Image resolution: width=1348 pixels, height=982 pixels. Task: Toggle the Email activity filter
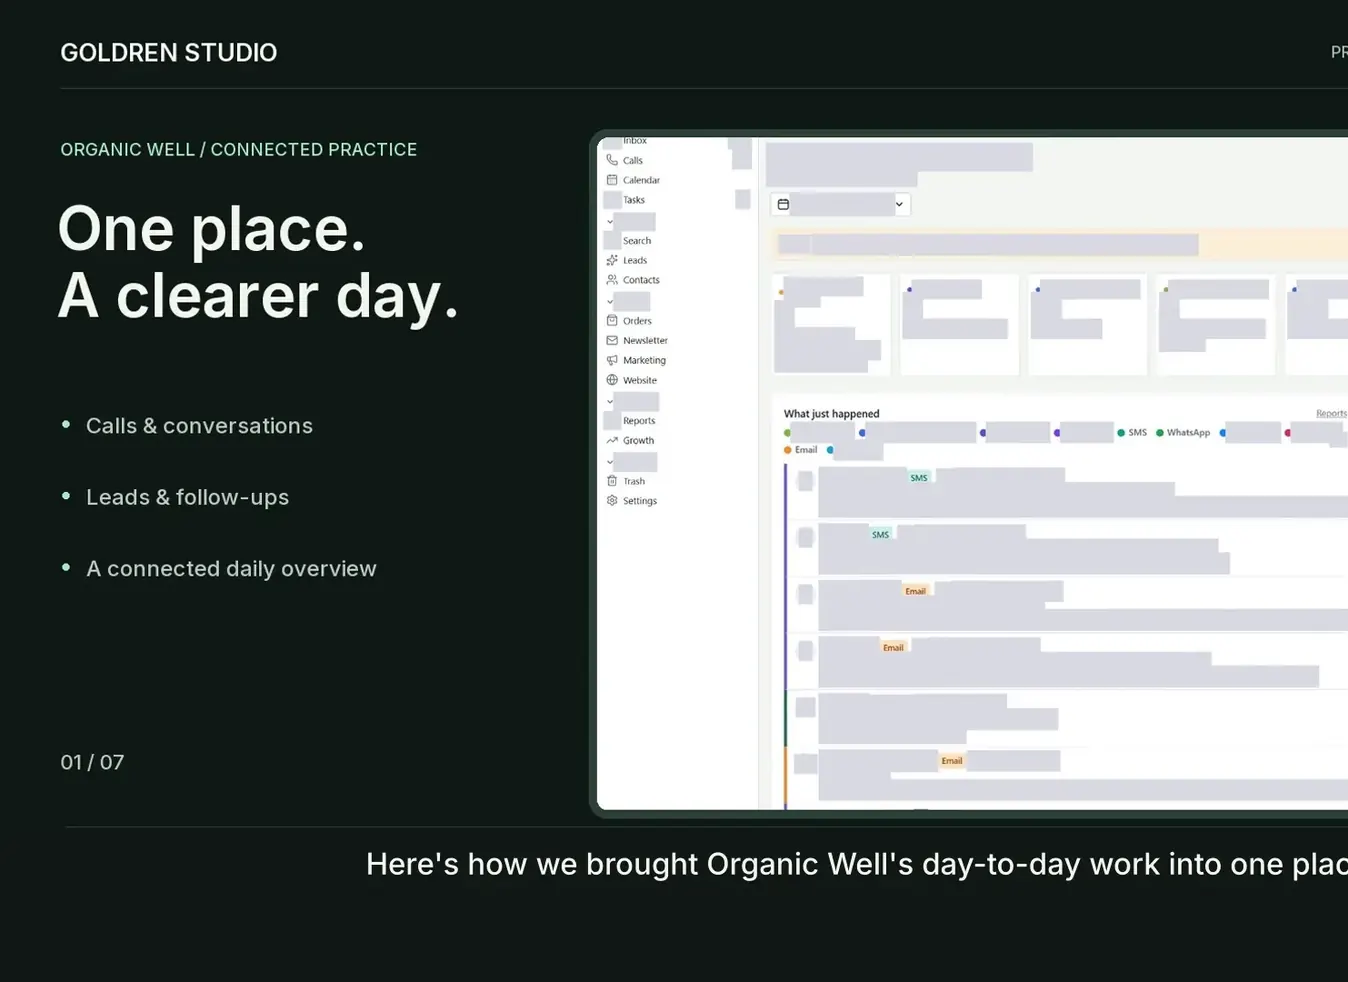point(800,450)
